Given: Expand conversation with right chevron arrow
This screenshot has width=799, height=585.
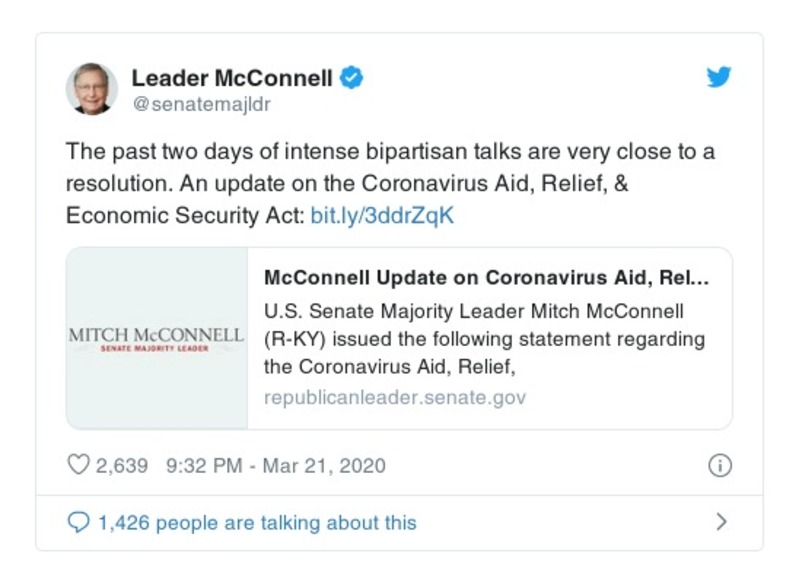Looking at the screenshot, I should pyautogui.click(x=721, y=522).
